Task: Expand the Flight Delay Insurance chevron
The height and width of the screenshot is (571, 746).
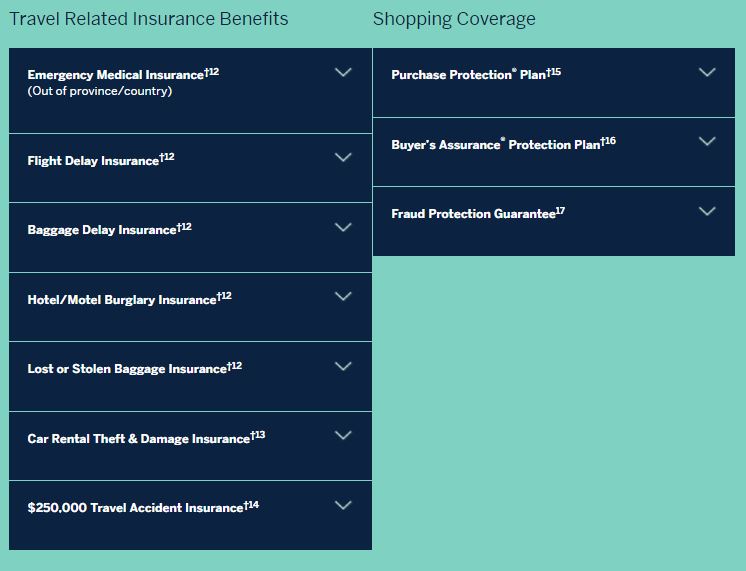Action: tap(343, 158)
